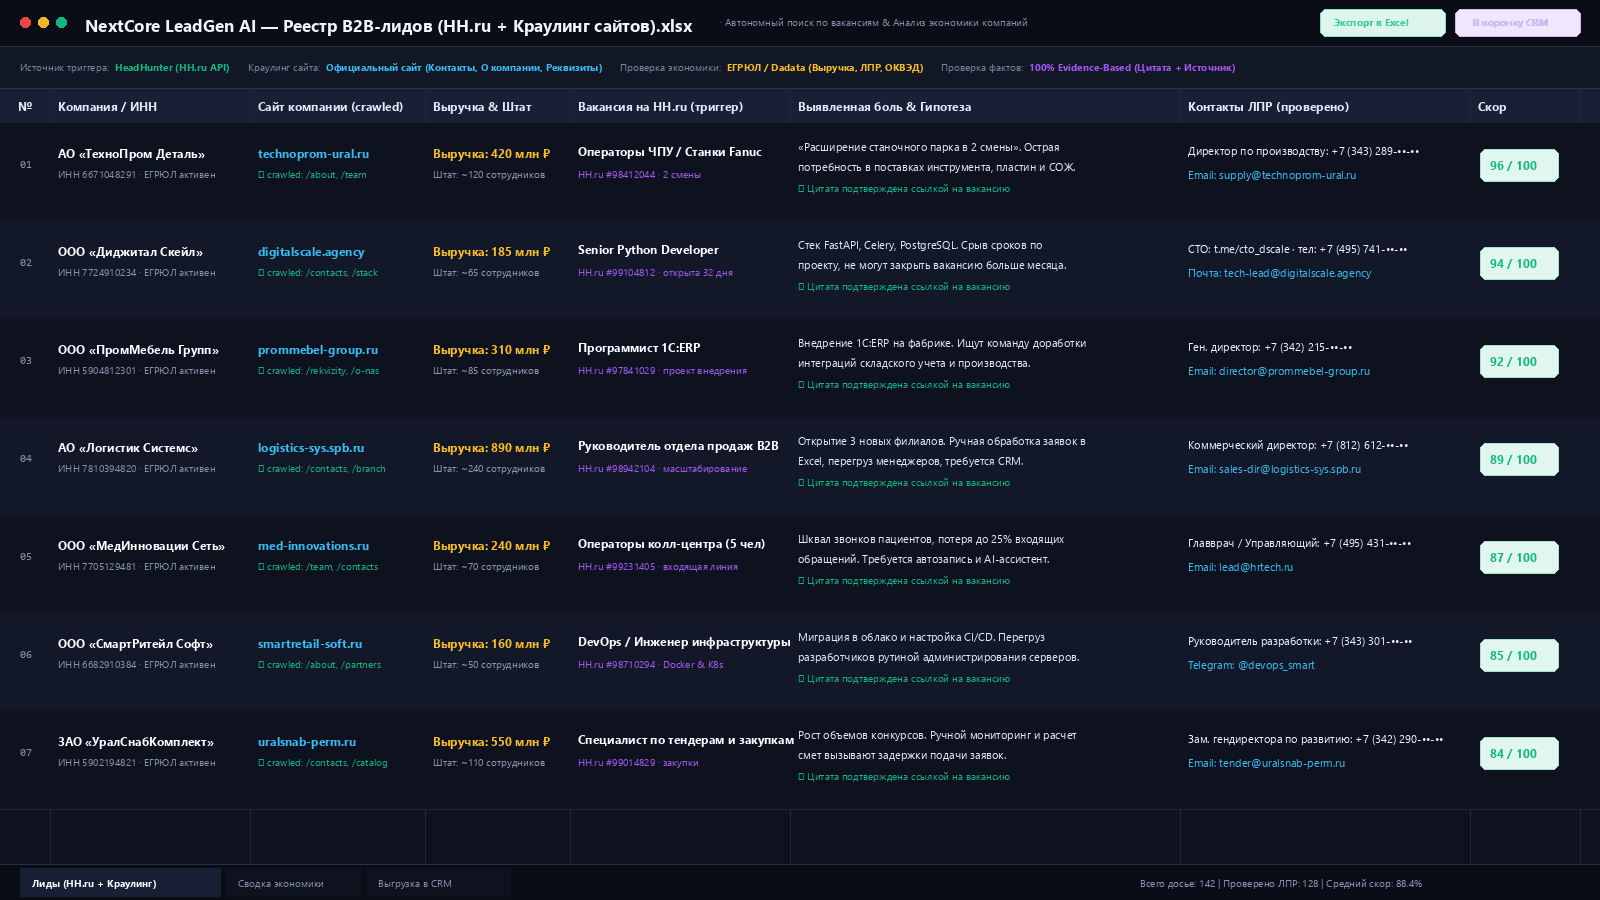Viewport: 1600px width, 900px height.
Task: Select the '89 / 100' score badge
Action: click(x=1518, y=460)
